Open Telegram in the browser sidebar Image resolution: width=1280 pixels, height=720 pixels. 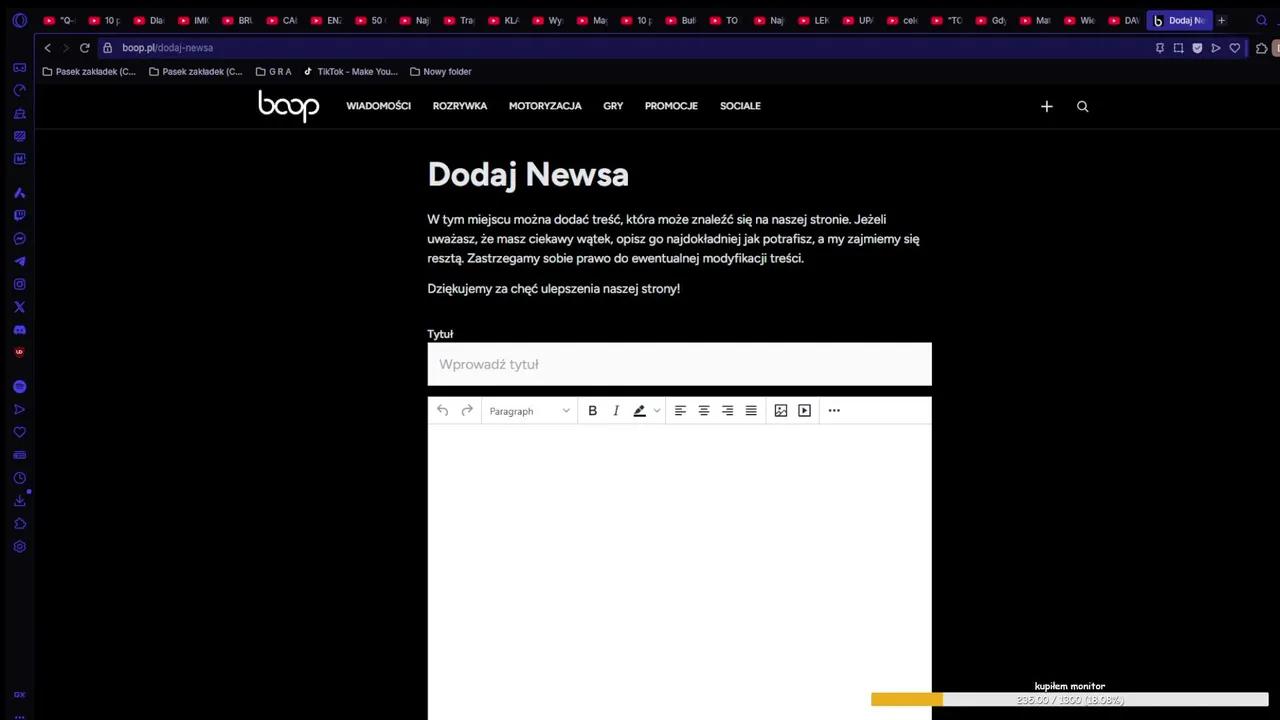pos(19,261)
